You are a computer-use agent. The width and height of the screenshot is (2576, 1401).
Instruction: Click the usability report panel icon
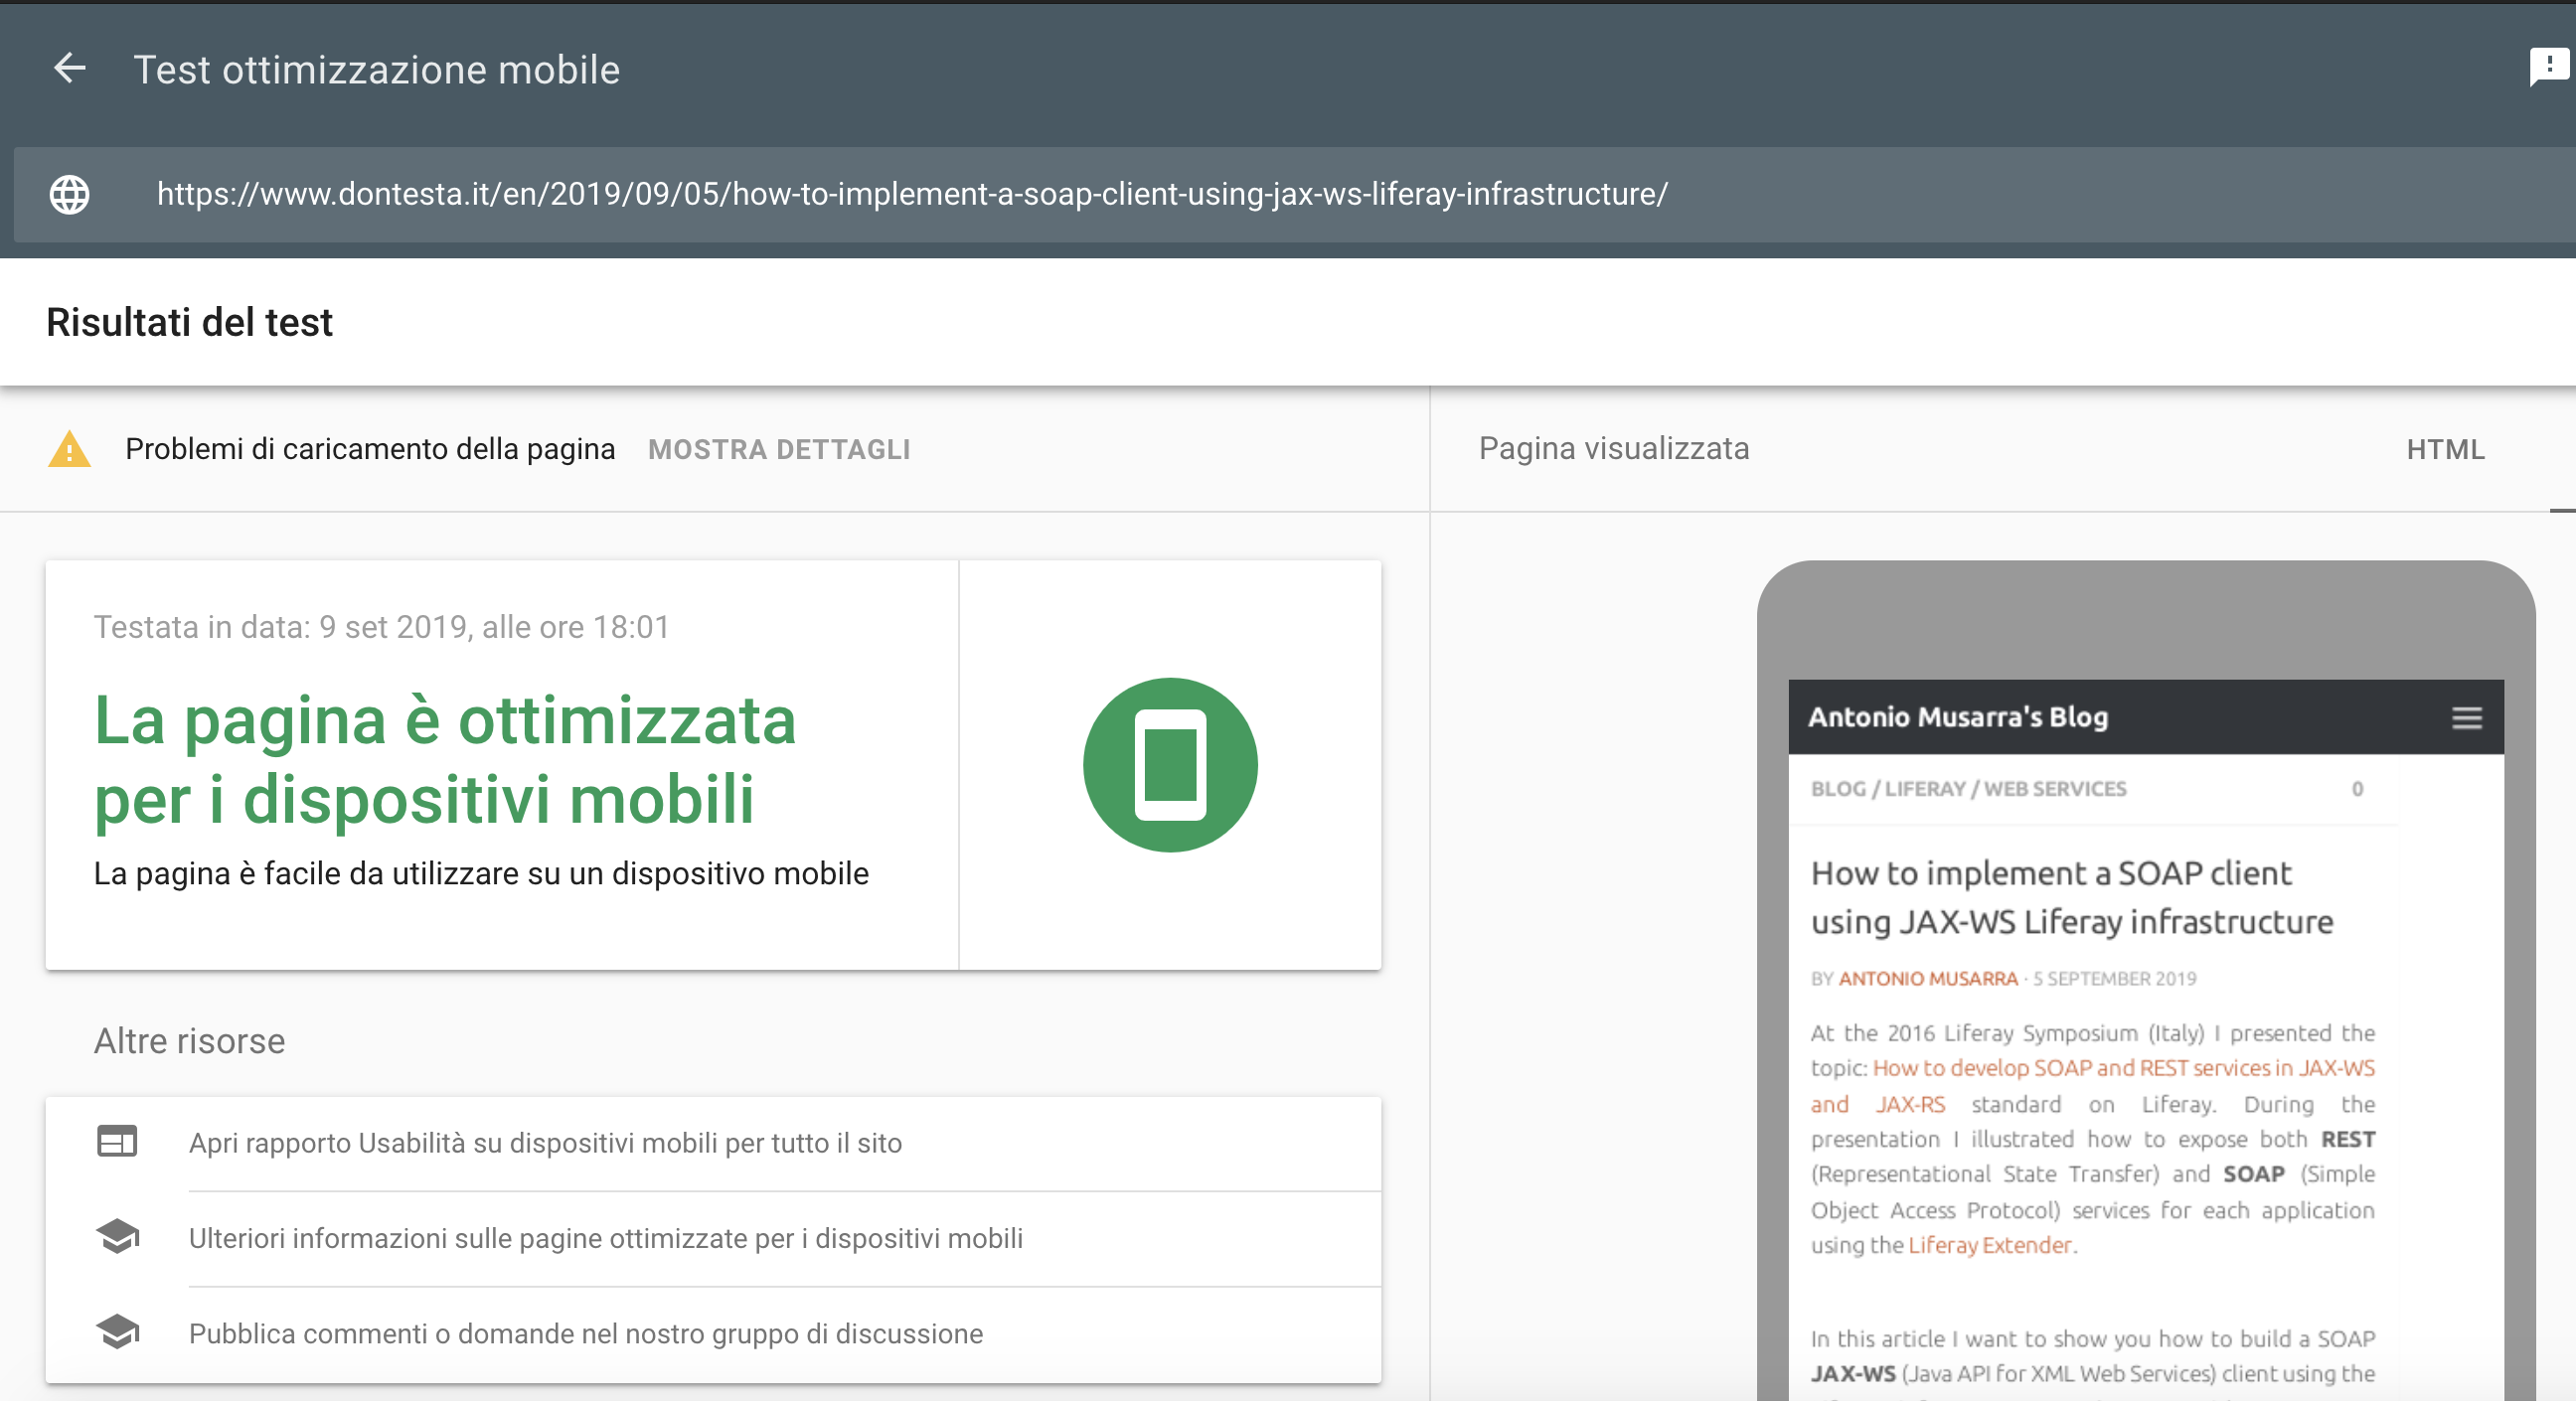117,1141
